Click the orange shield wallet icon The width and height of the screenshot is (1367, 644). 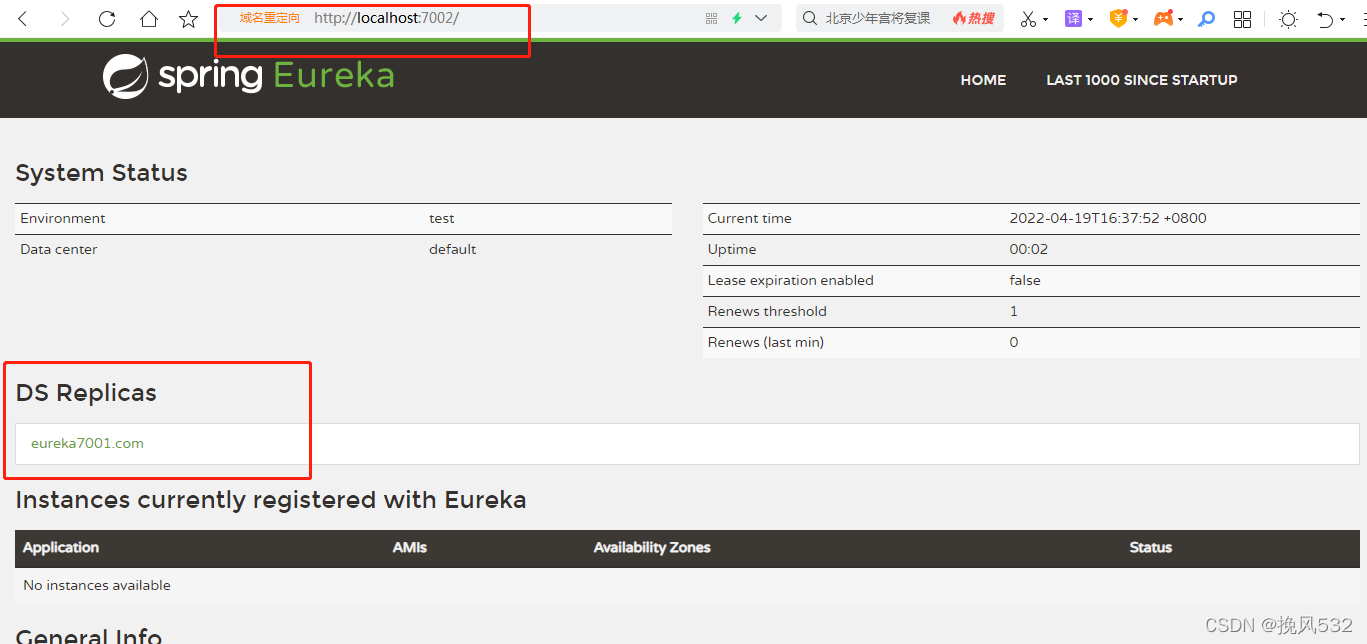[1119, 19]
